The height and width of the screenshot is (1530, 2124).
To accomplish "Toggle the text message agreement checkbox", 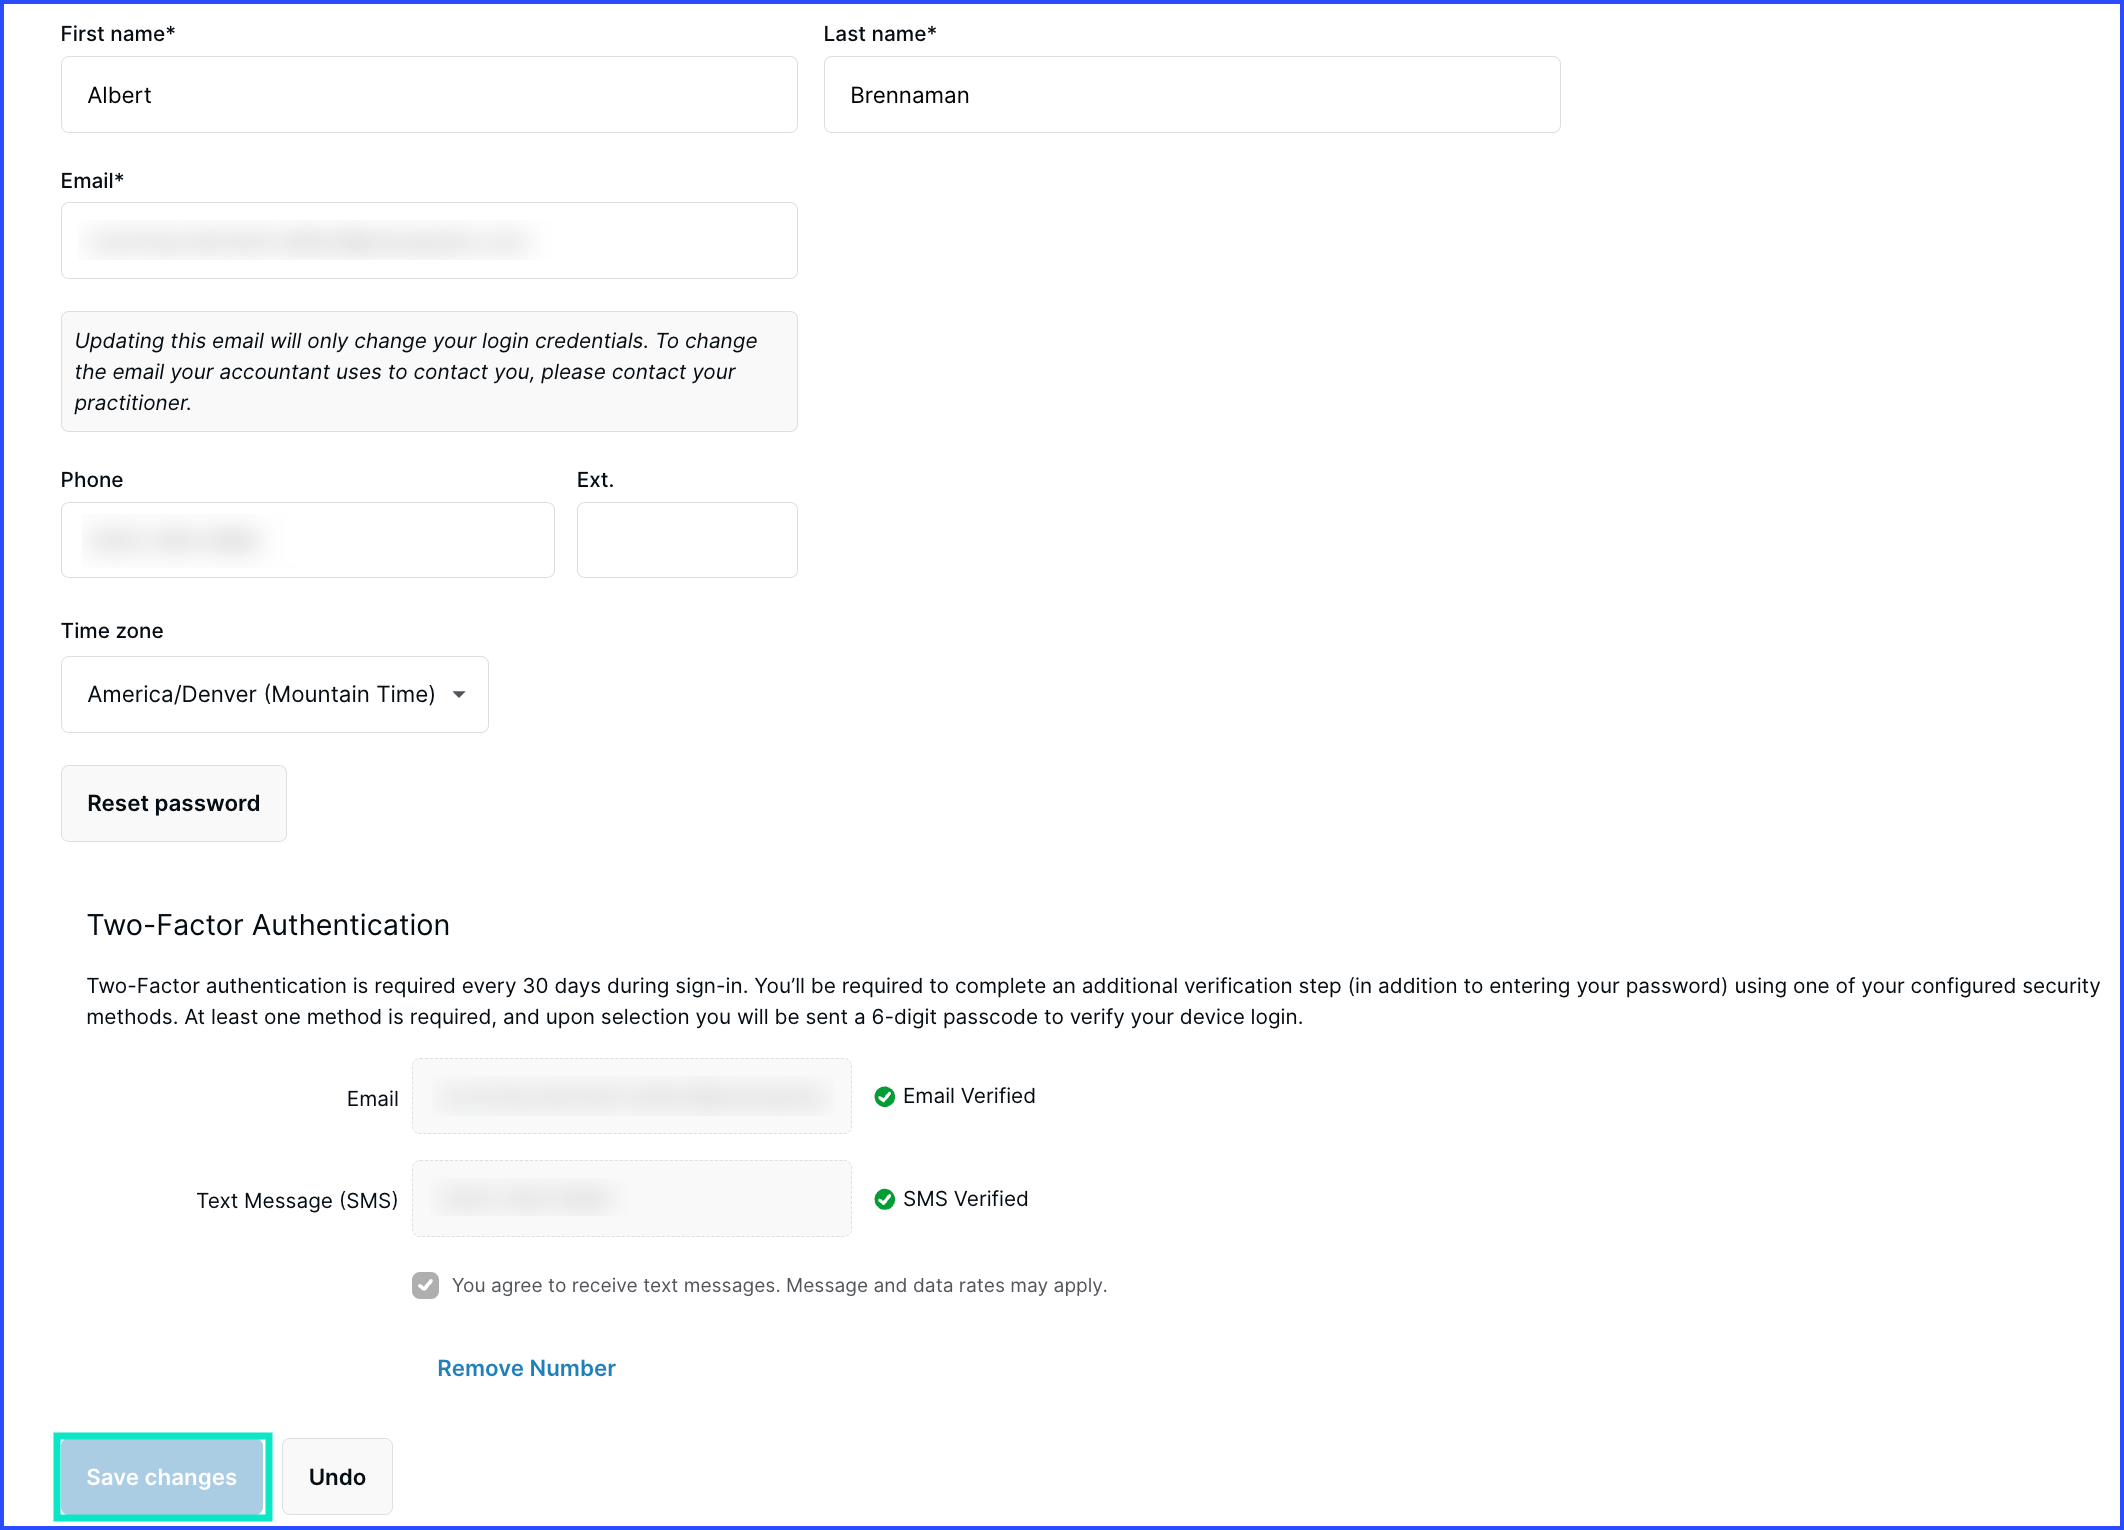I will click(x=425, y=1285).
